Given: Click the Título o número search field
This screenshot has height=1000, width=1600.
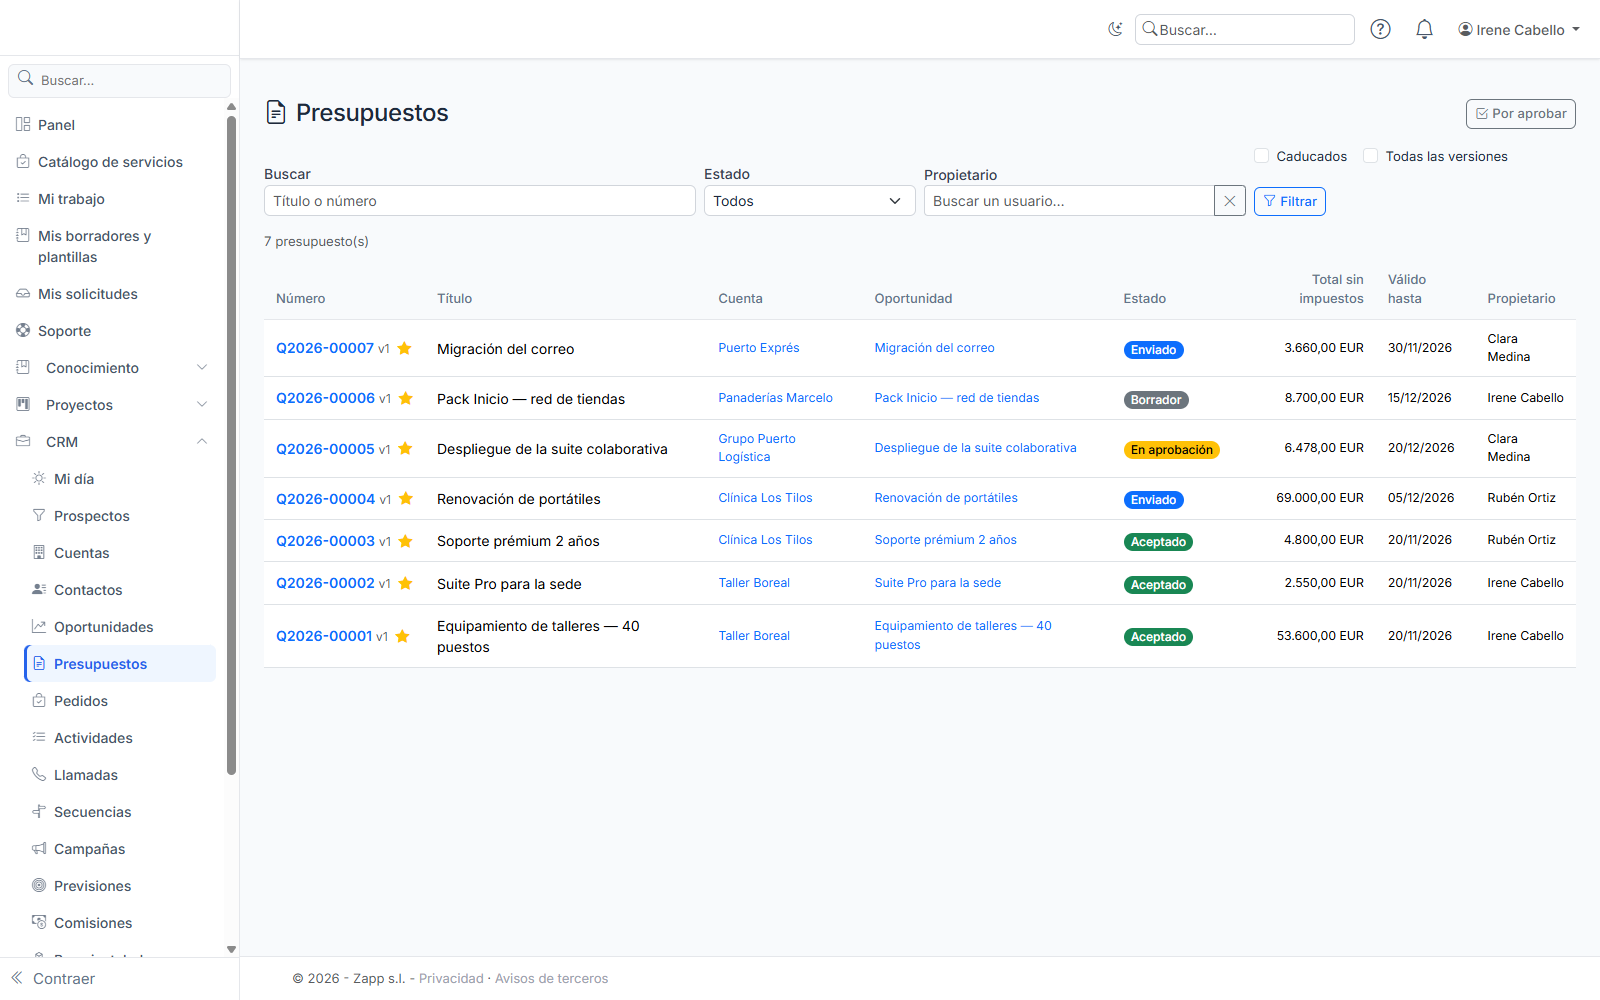Looking at the screenshot, I should [x=480, y=201].
